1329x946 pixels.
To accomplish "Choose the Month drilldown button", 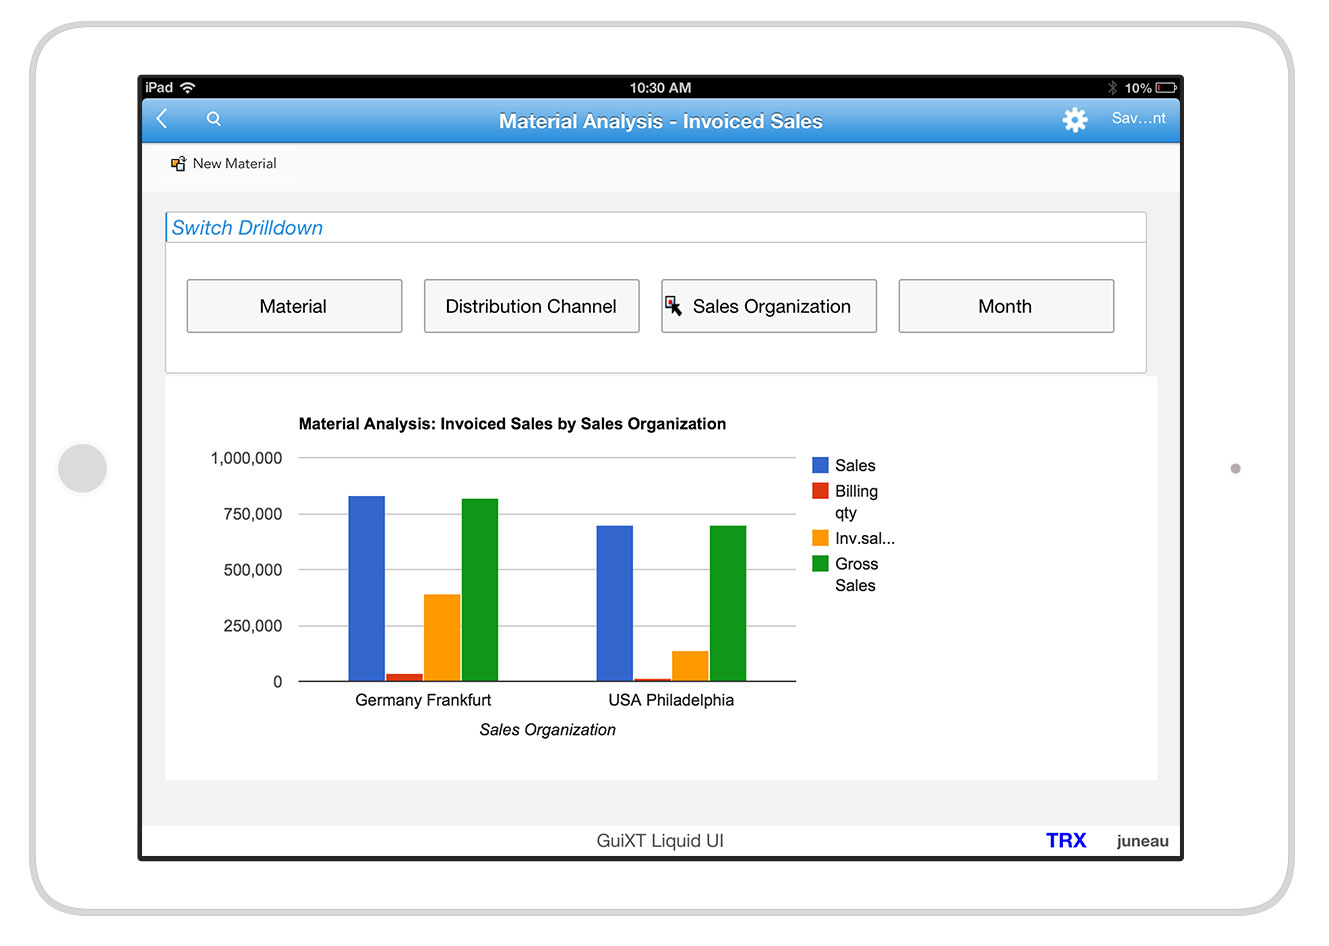I will [1005, 306].
